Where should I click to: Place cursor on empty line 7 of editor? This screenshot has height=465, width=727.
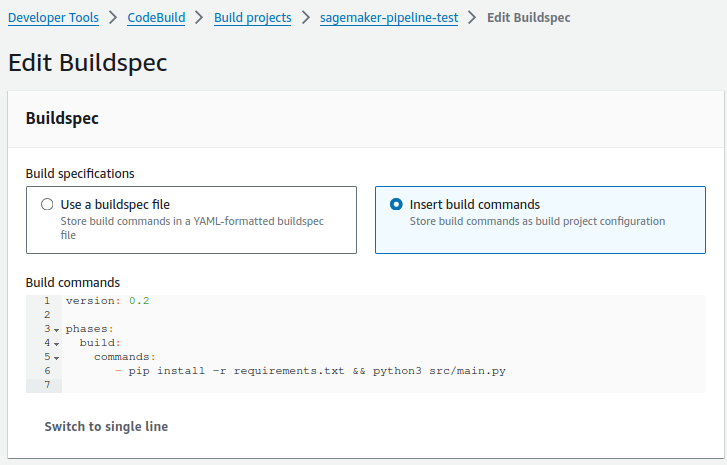pos(300,385)
